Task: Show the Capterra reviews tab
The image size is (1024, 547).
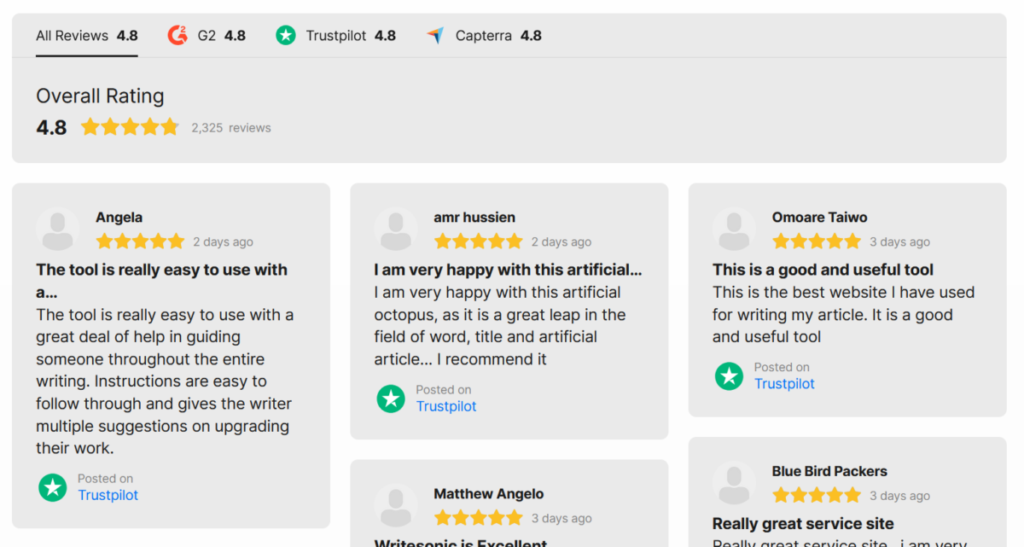Action: click(x=483, y=35)
